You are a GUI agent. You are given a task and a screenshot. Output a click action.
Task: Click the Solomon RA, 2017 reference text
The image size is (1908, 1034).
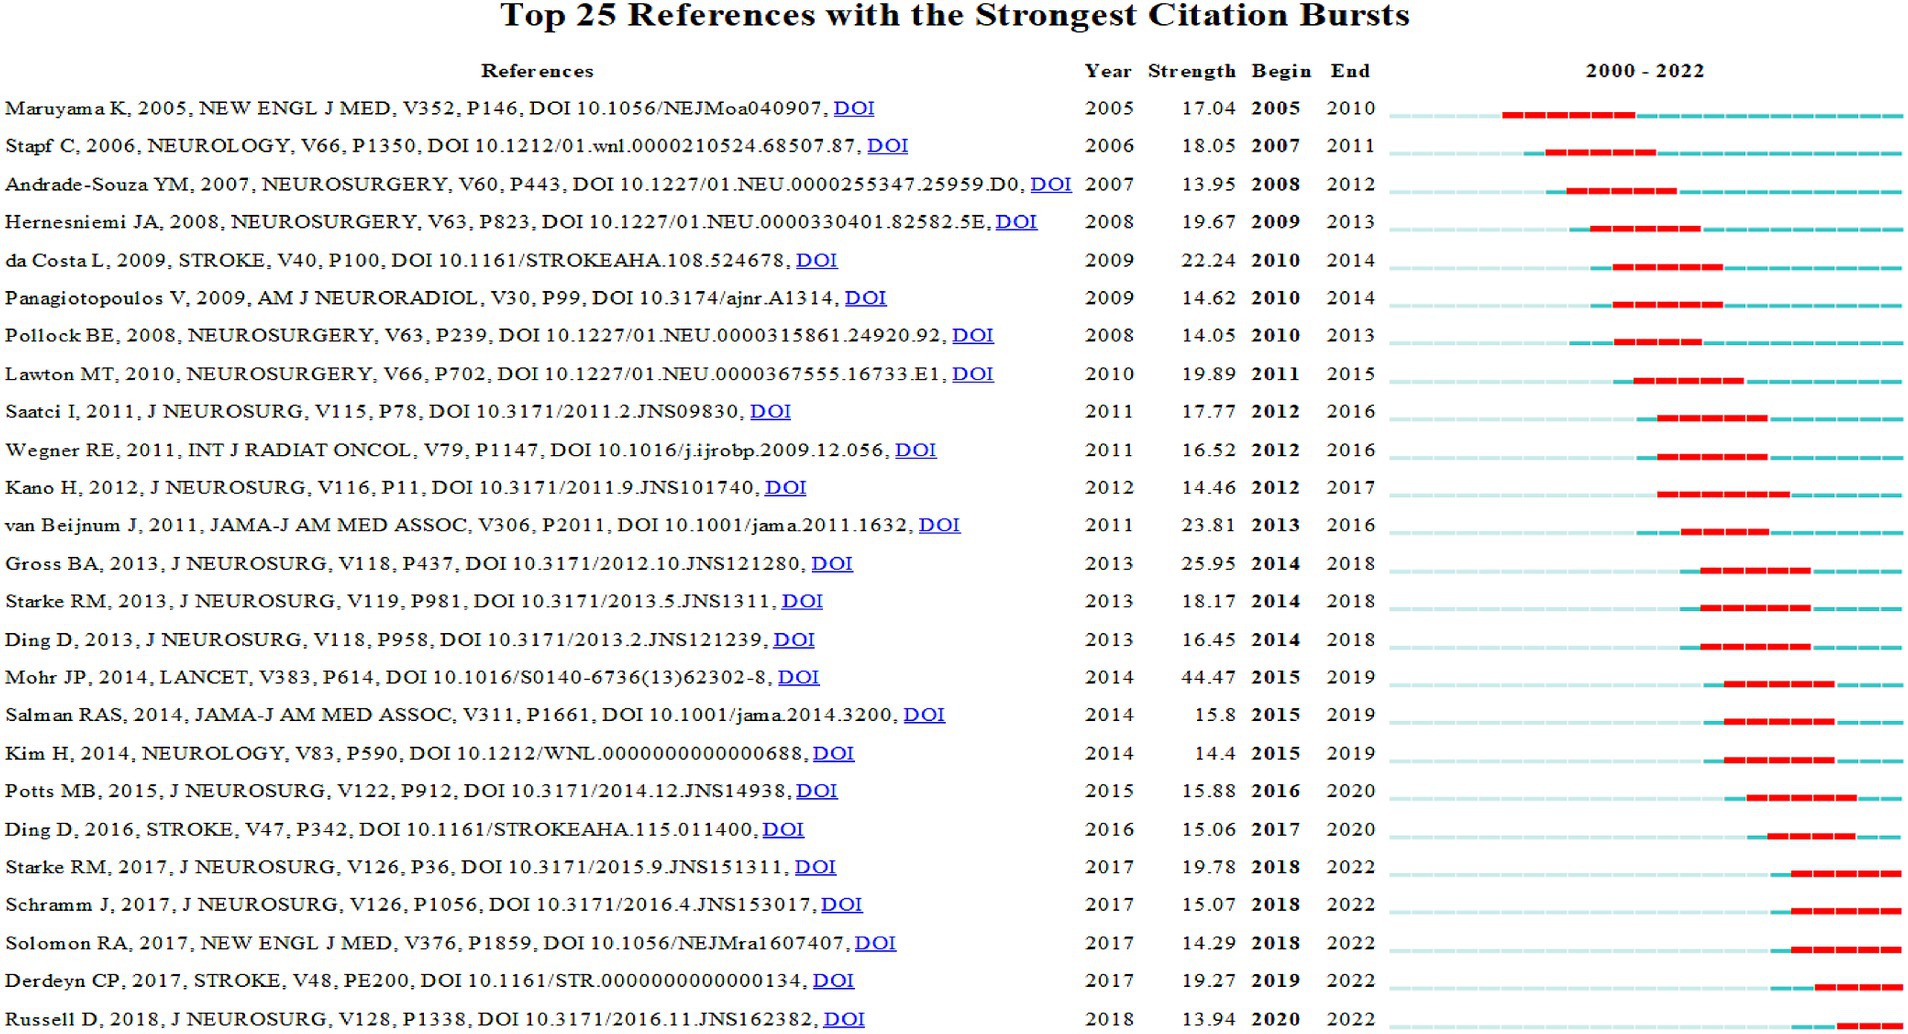click(428, 944)
